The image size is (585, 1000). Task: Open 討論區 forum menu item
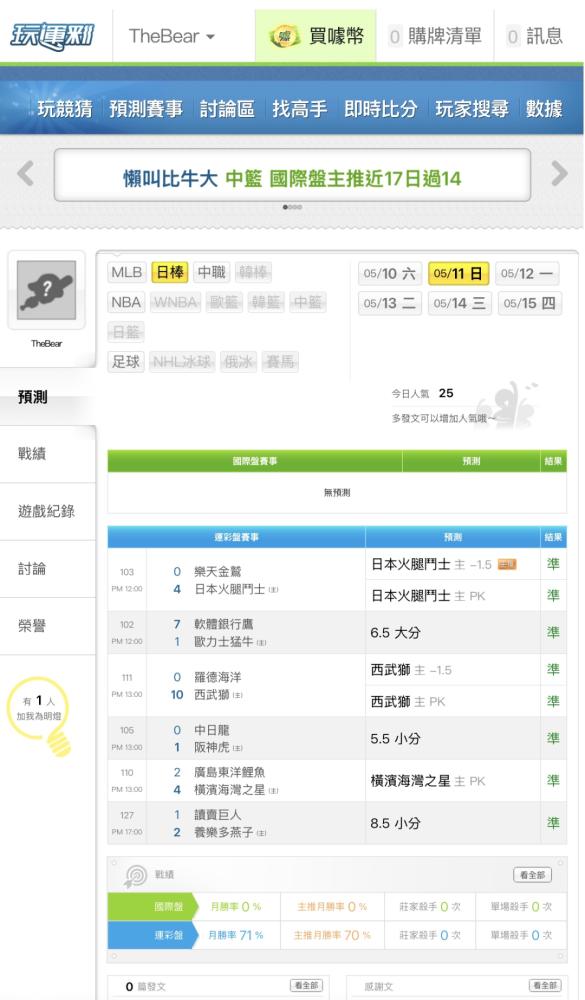(227, 108)
